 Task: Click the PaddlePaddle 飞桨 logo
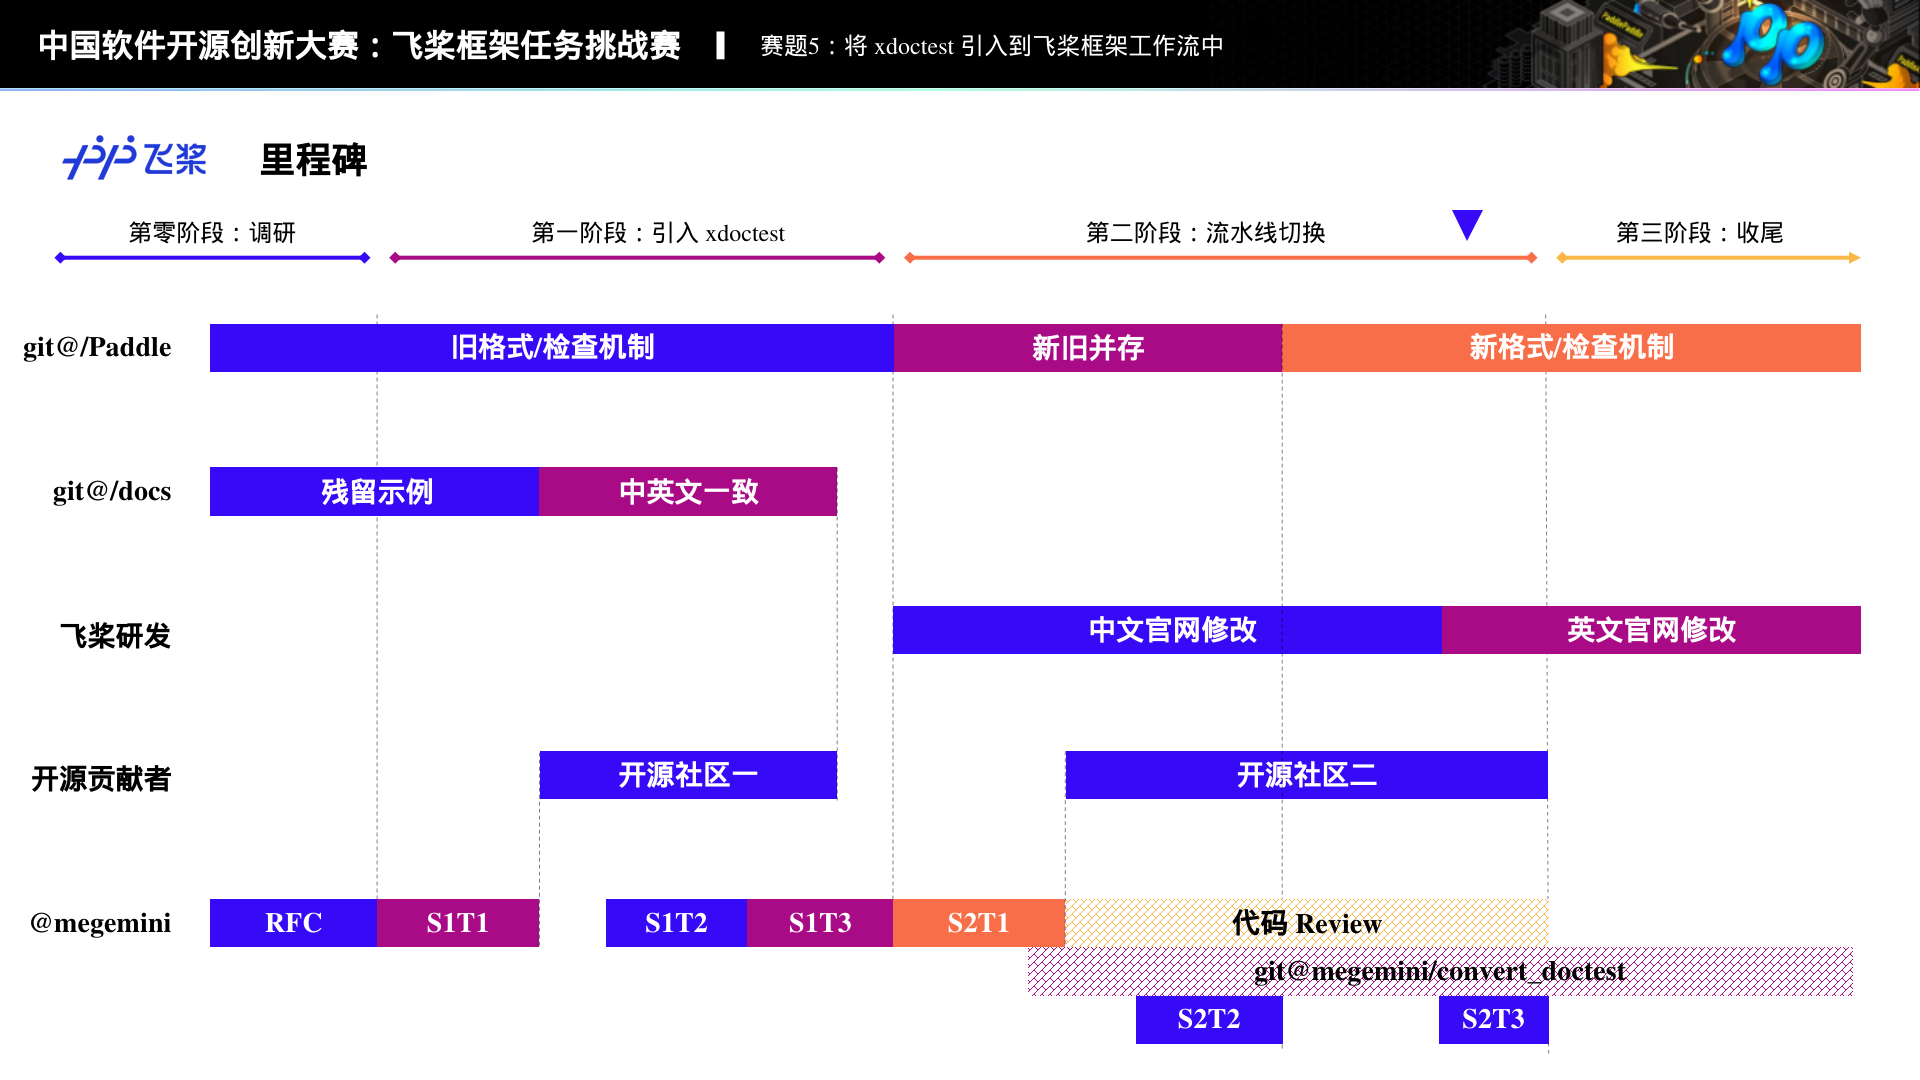(x=135, y=158)
